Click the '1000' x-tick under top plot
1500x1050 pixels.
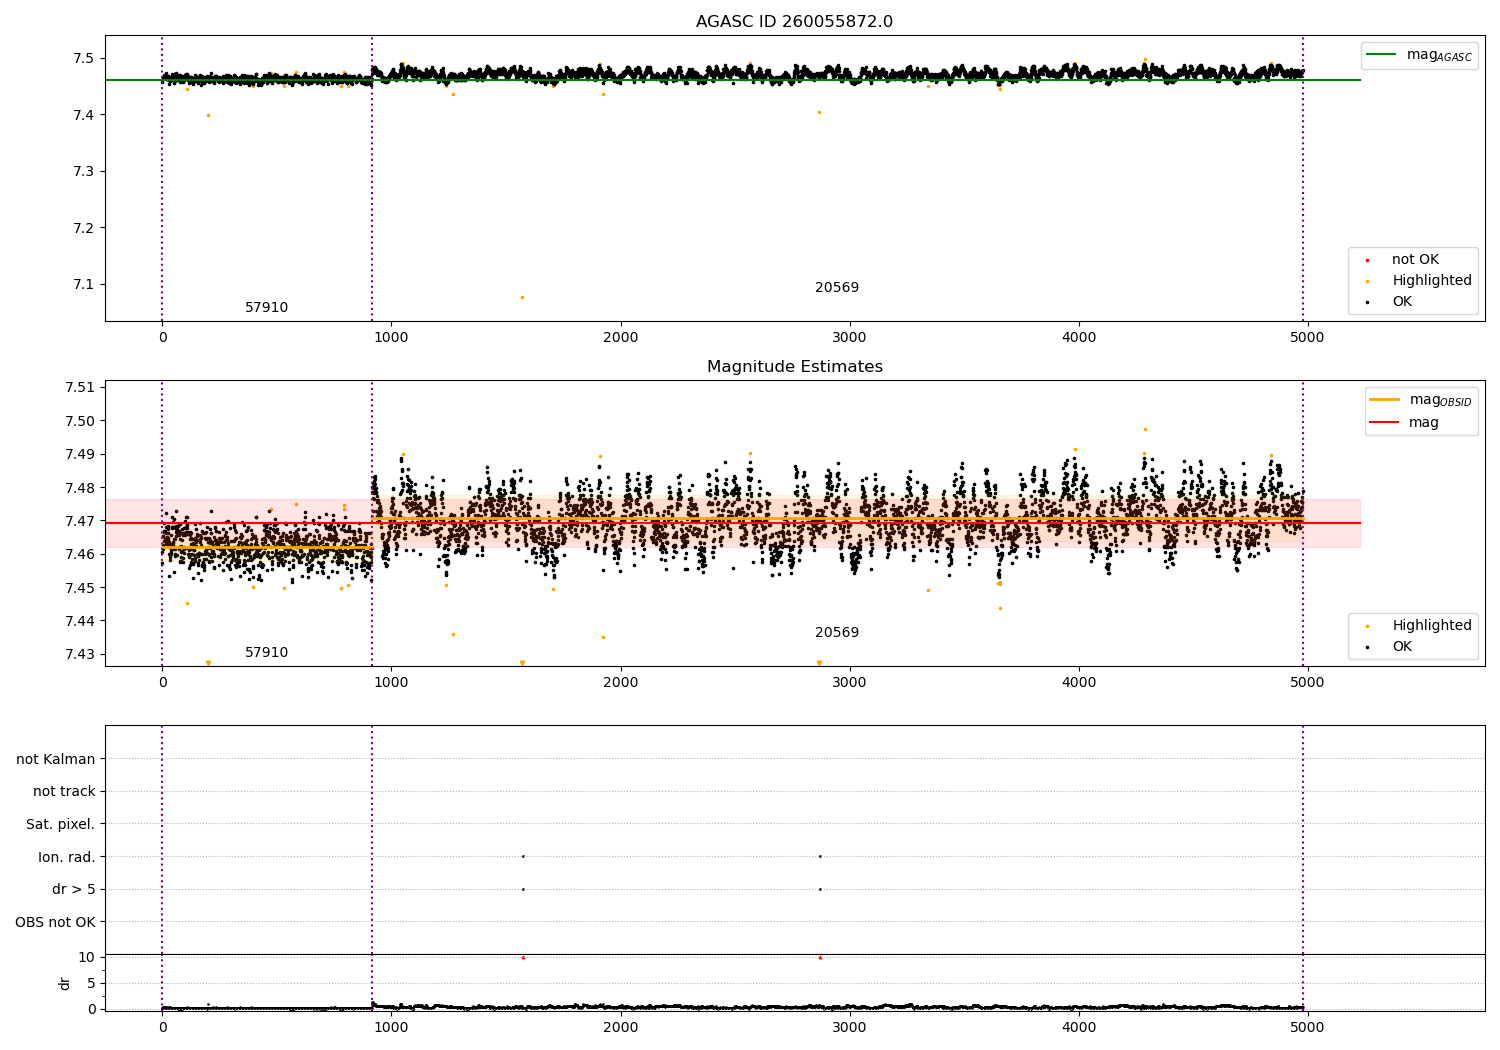pos(391,338)
